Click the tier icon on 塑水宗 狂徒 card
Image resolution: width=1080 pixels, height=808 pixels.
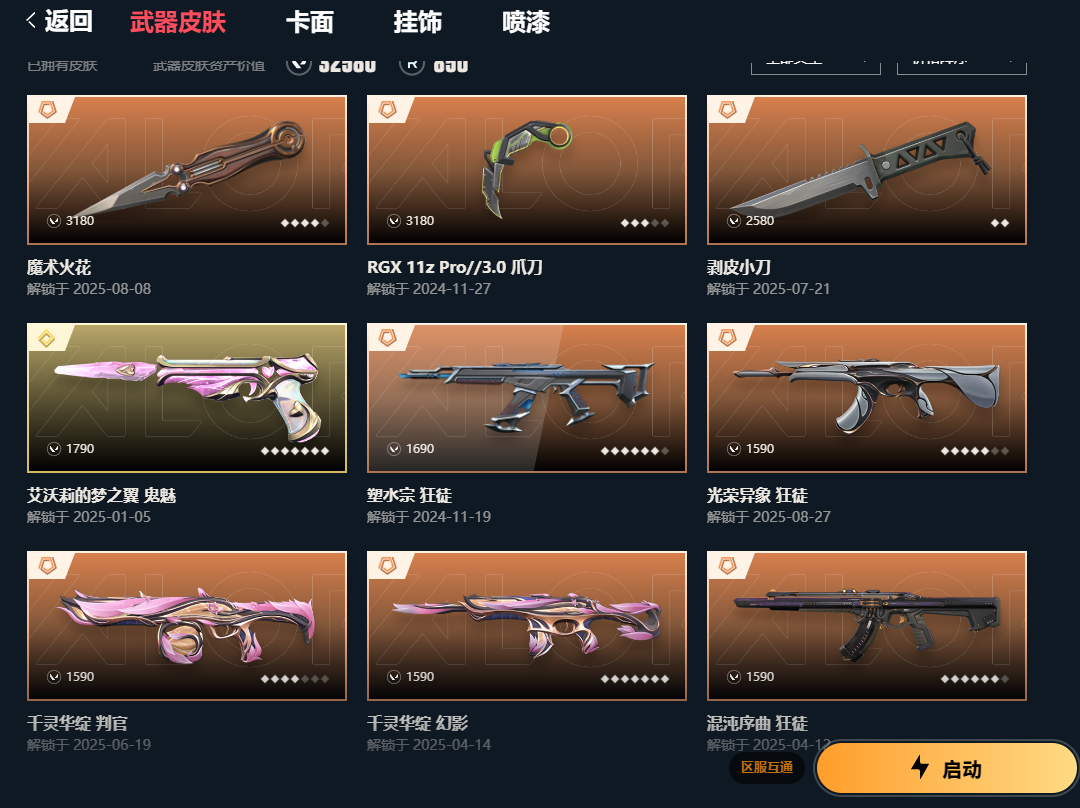[388, 338]
